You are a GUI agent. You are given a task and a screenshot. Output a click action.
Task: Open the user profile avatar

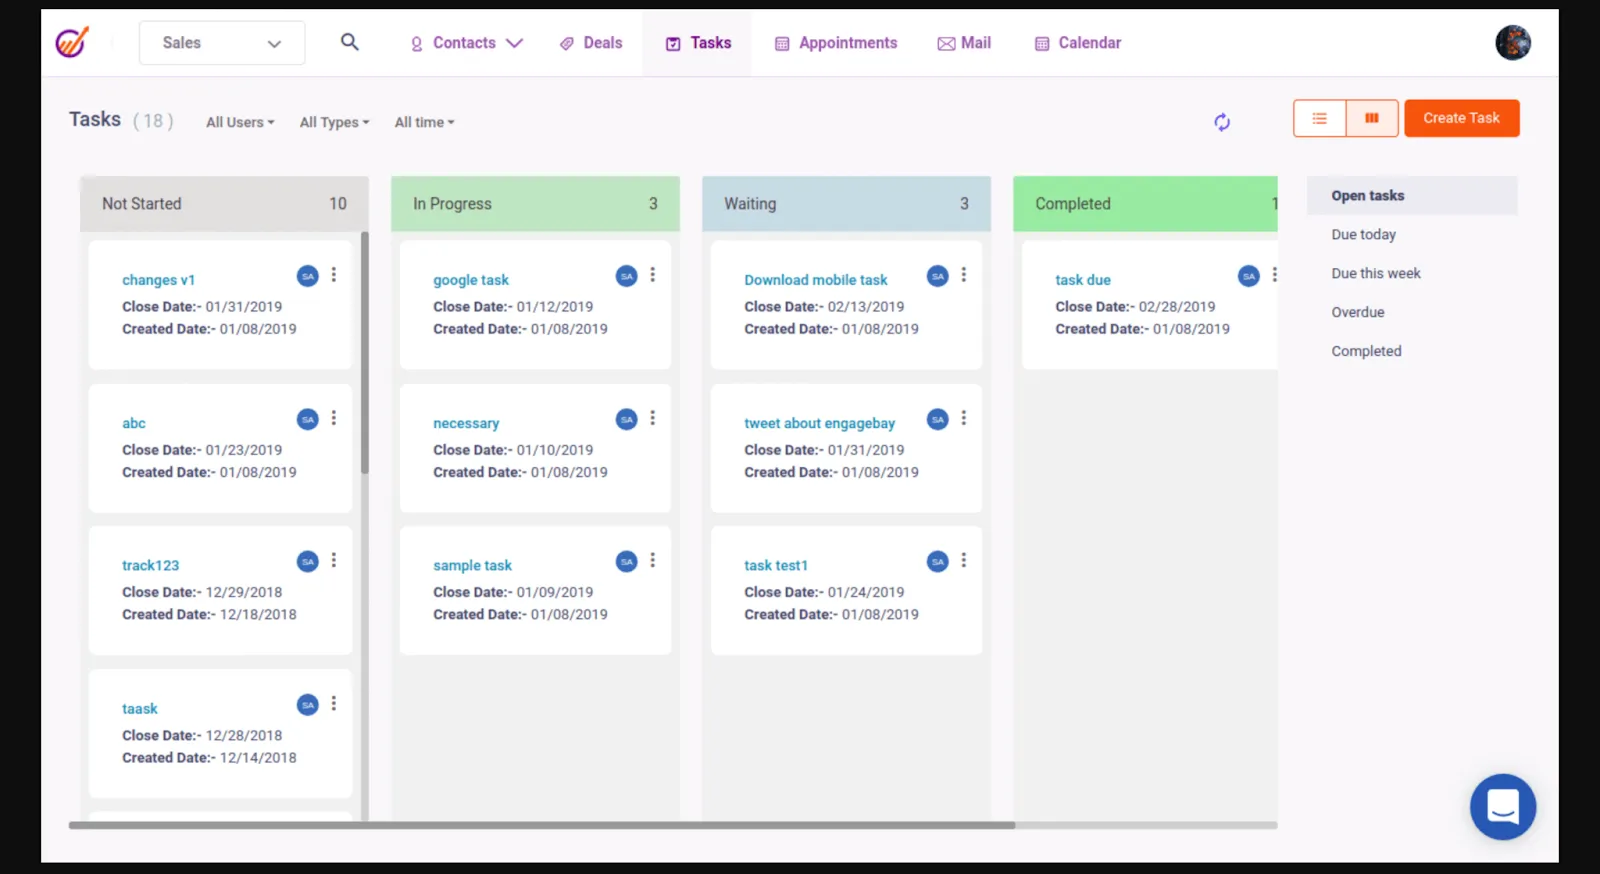(1513, 43)
